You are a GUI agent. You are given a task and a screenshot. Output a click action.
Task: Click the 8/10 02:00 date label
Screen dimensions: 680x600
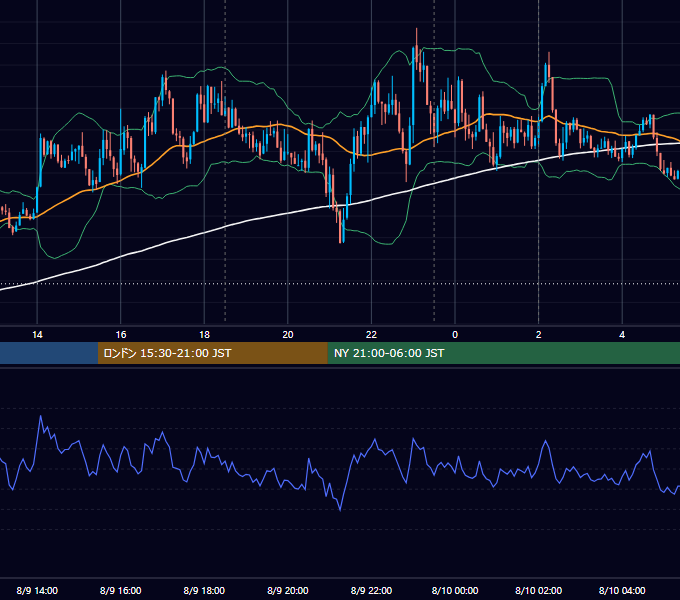539,590
